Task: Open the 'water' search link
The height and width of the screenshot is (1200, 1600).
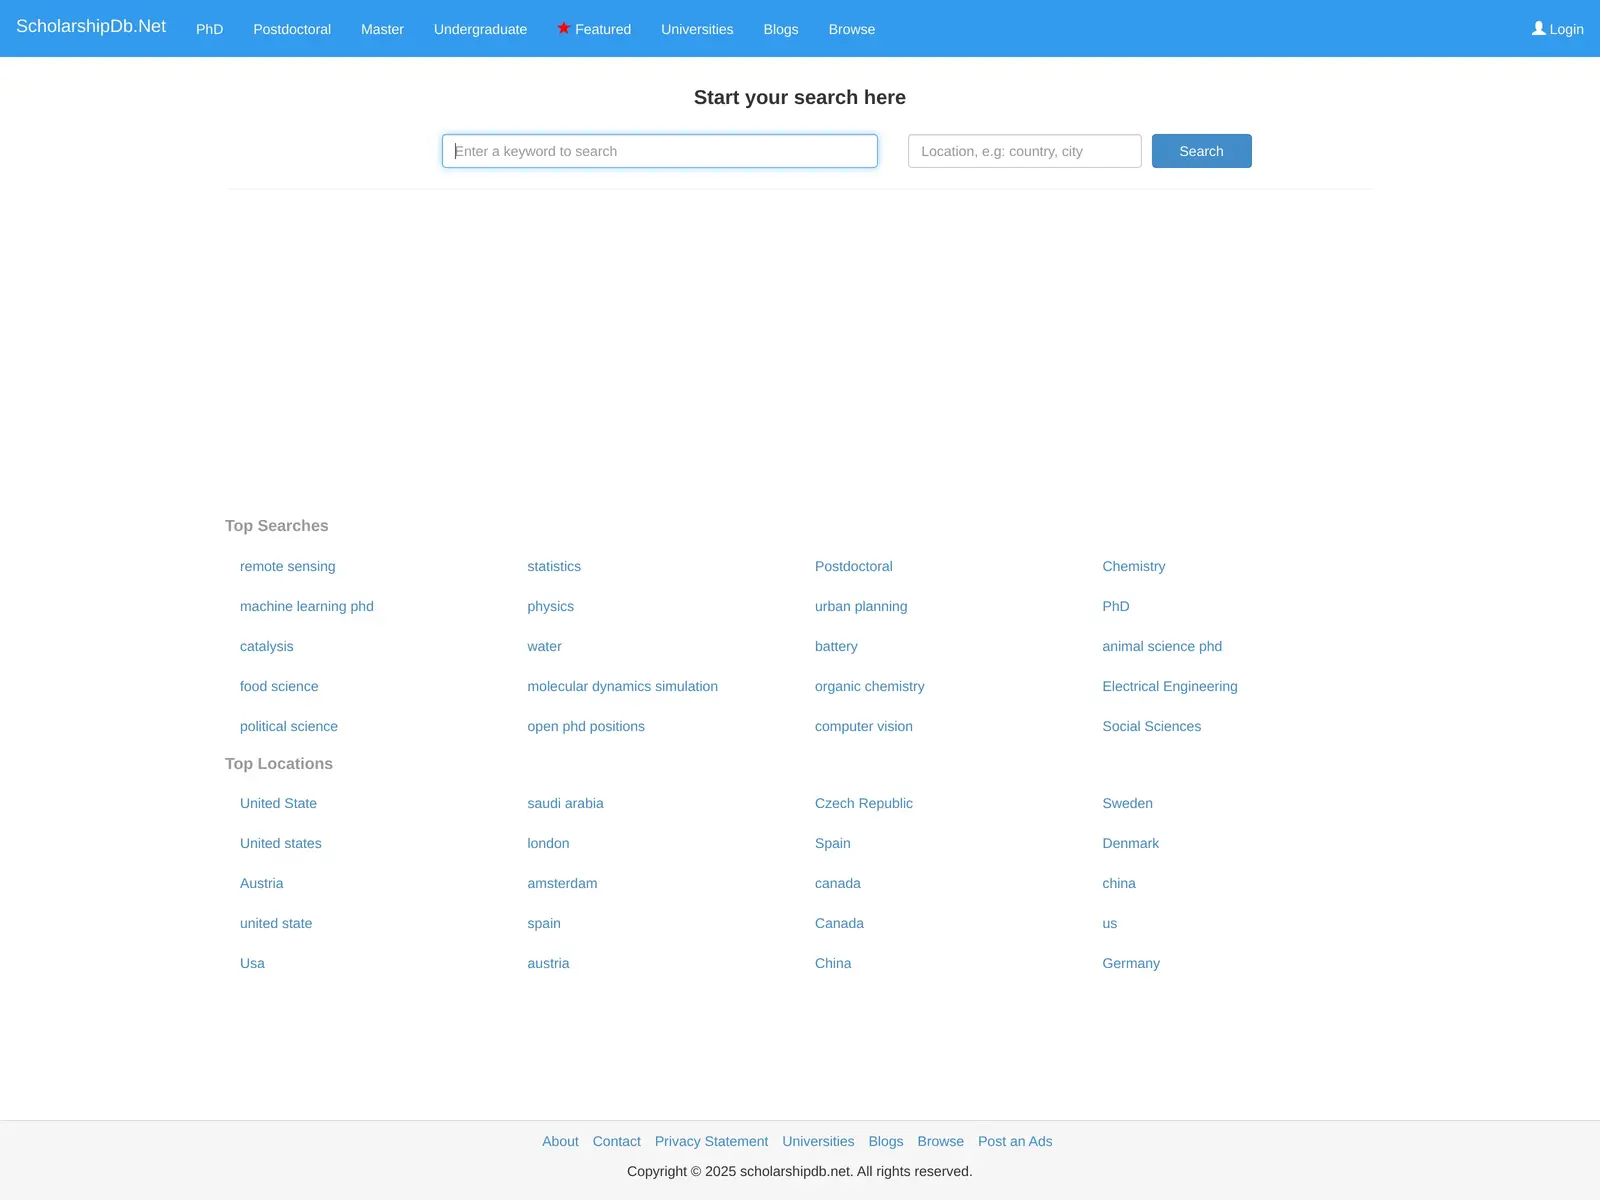Action: point(545,646)
